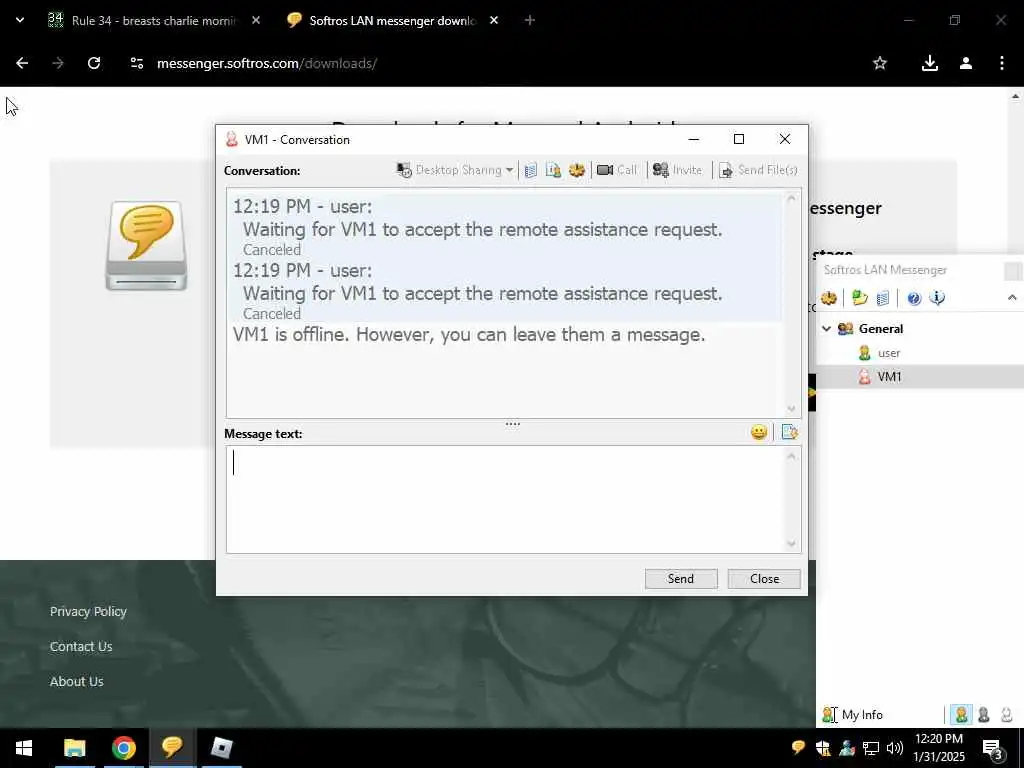Open message history in Softros main window toolbar

pos(882,298)
